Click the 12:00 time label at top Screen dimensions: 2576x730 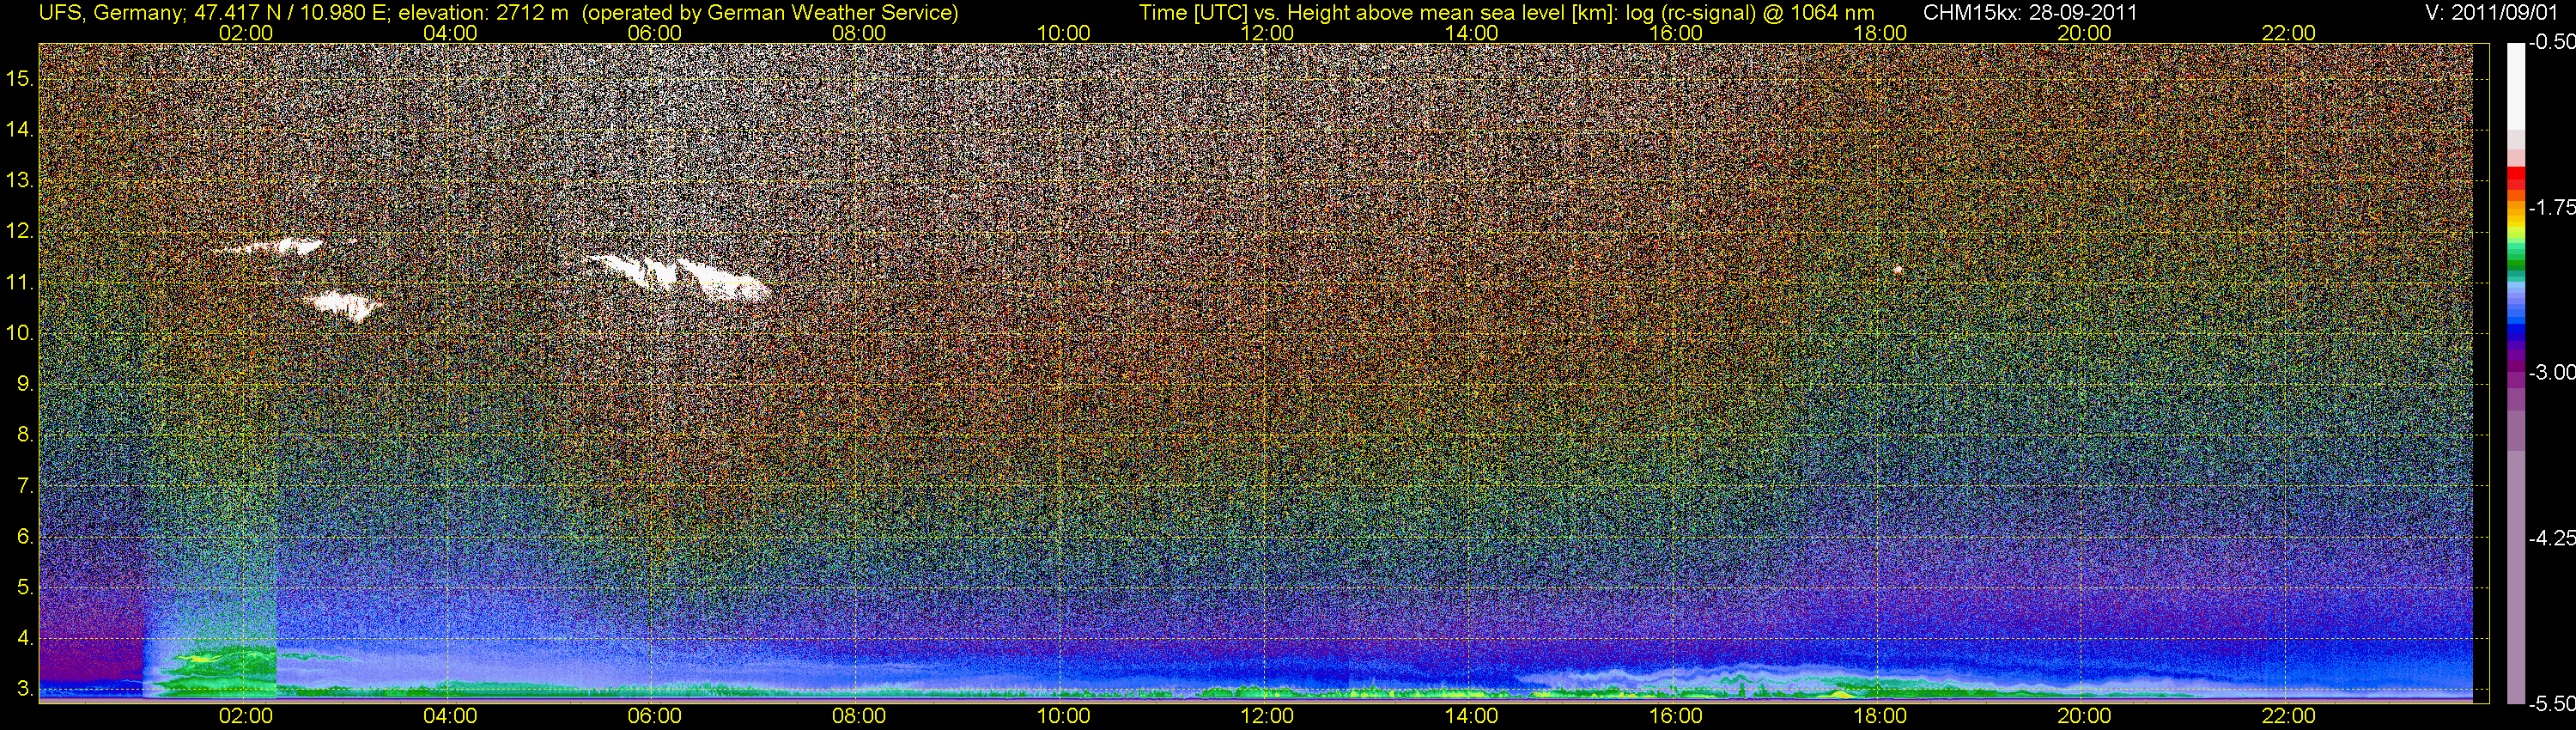tap(1267, 33)
